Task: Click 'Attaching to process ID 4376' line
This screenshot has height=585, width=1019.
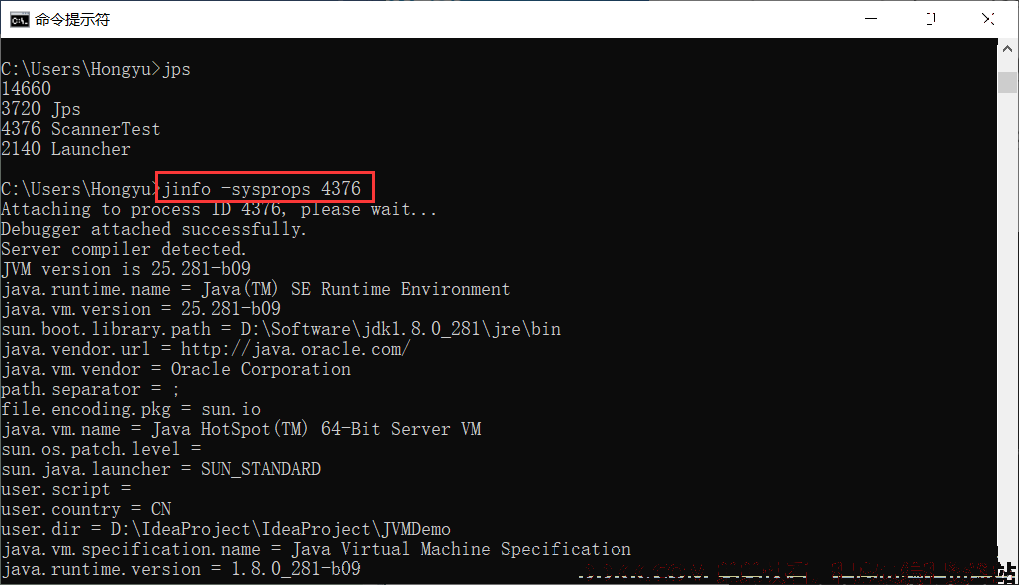Action: [218, 209]
